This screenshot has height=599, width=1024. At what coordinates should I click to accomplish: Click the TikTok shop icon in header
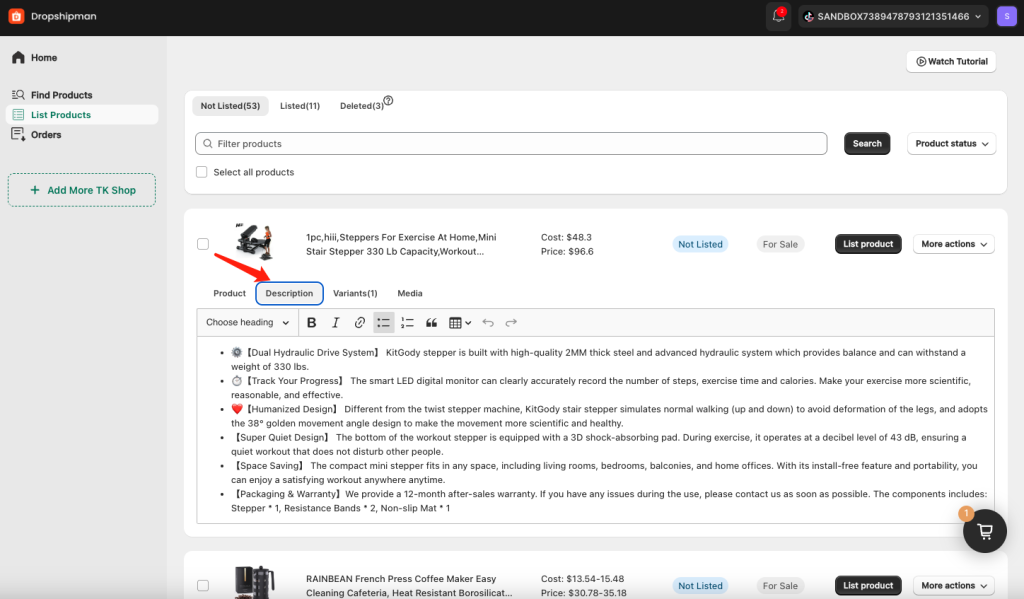click(808, 17)
